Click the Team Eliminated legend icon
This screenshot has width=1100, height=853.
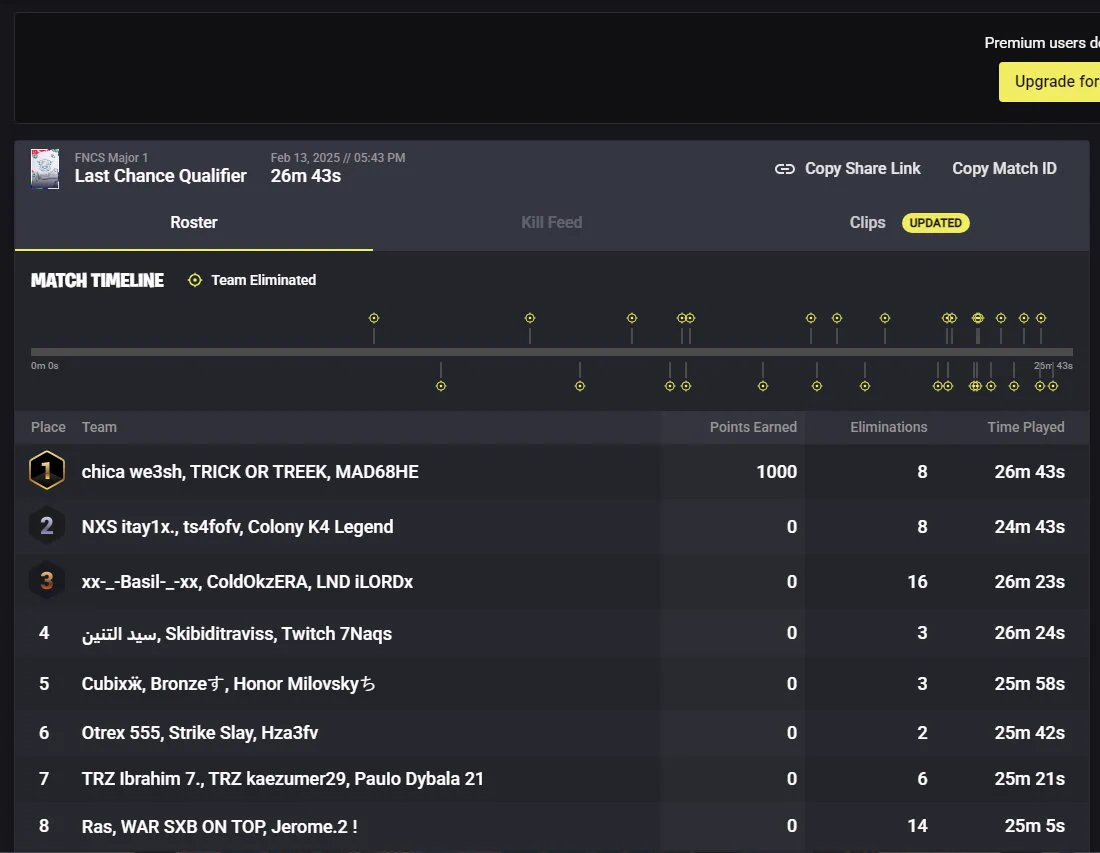point(195,280)
